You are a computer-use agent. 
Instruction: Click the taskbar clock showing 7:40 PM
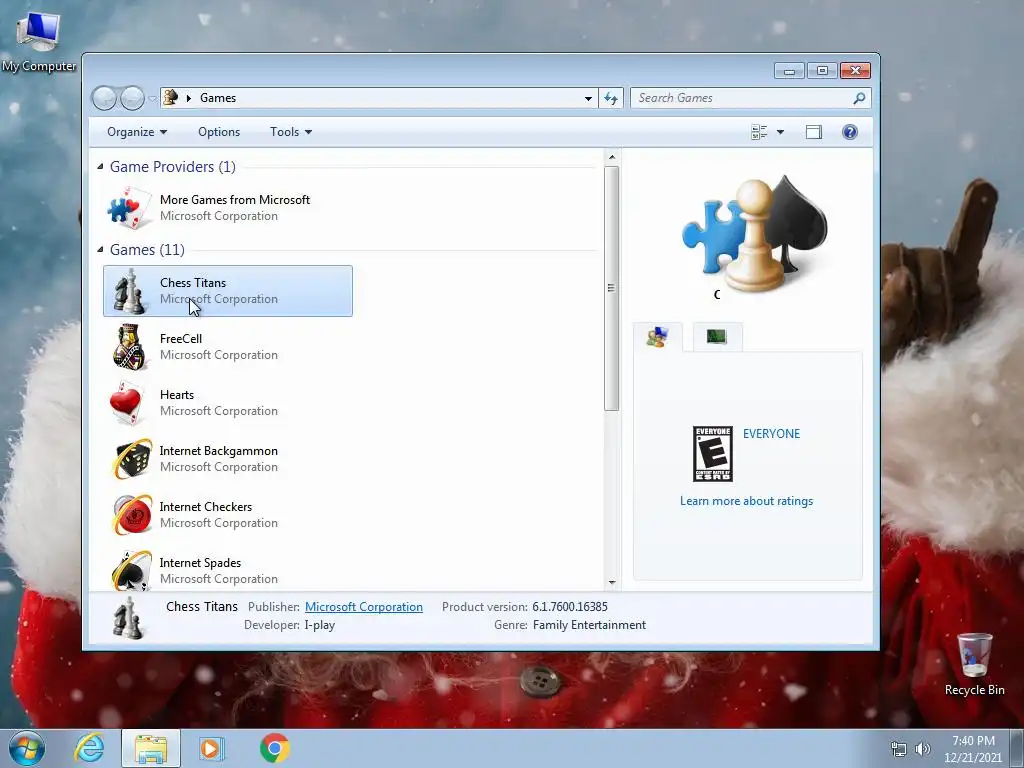972,749
